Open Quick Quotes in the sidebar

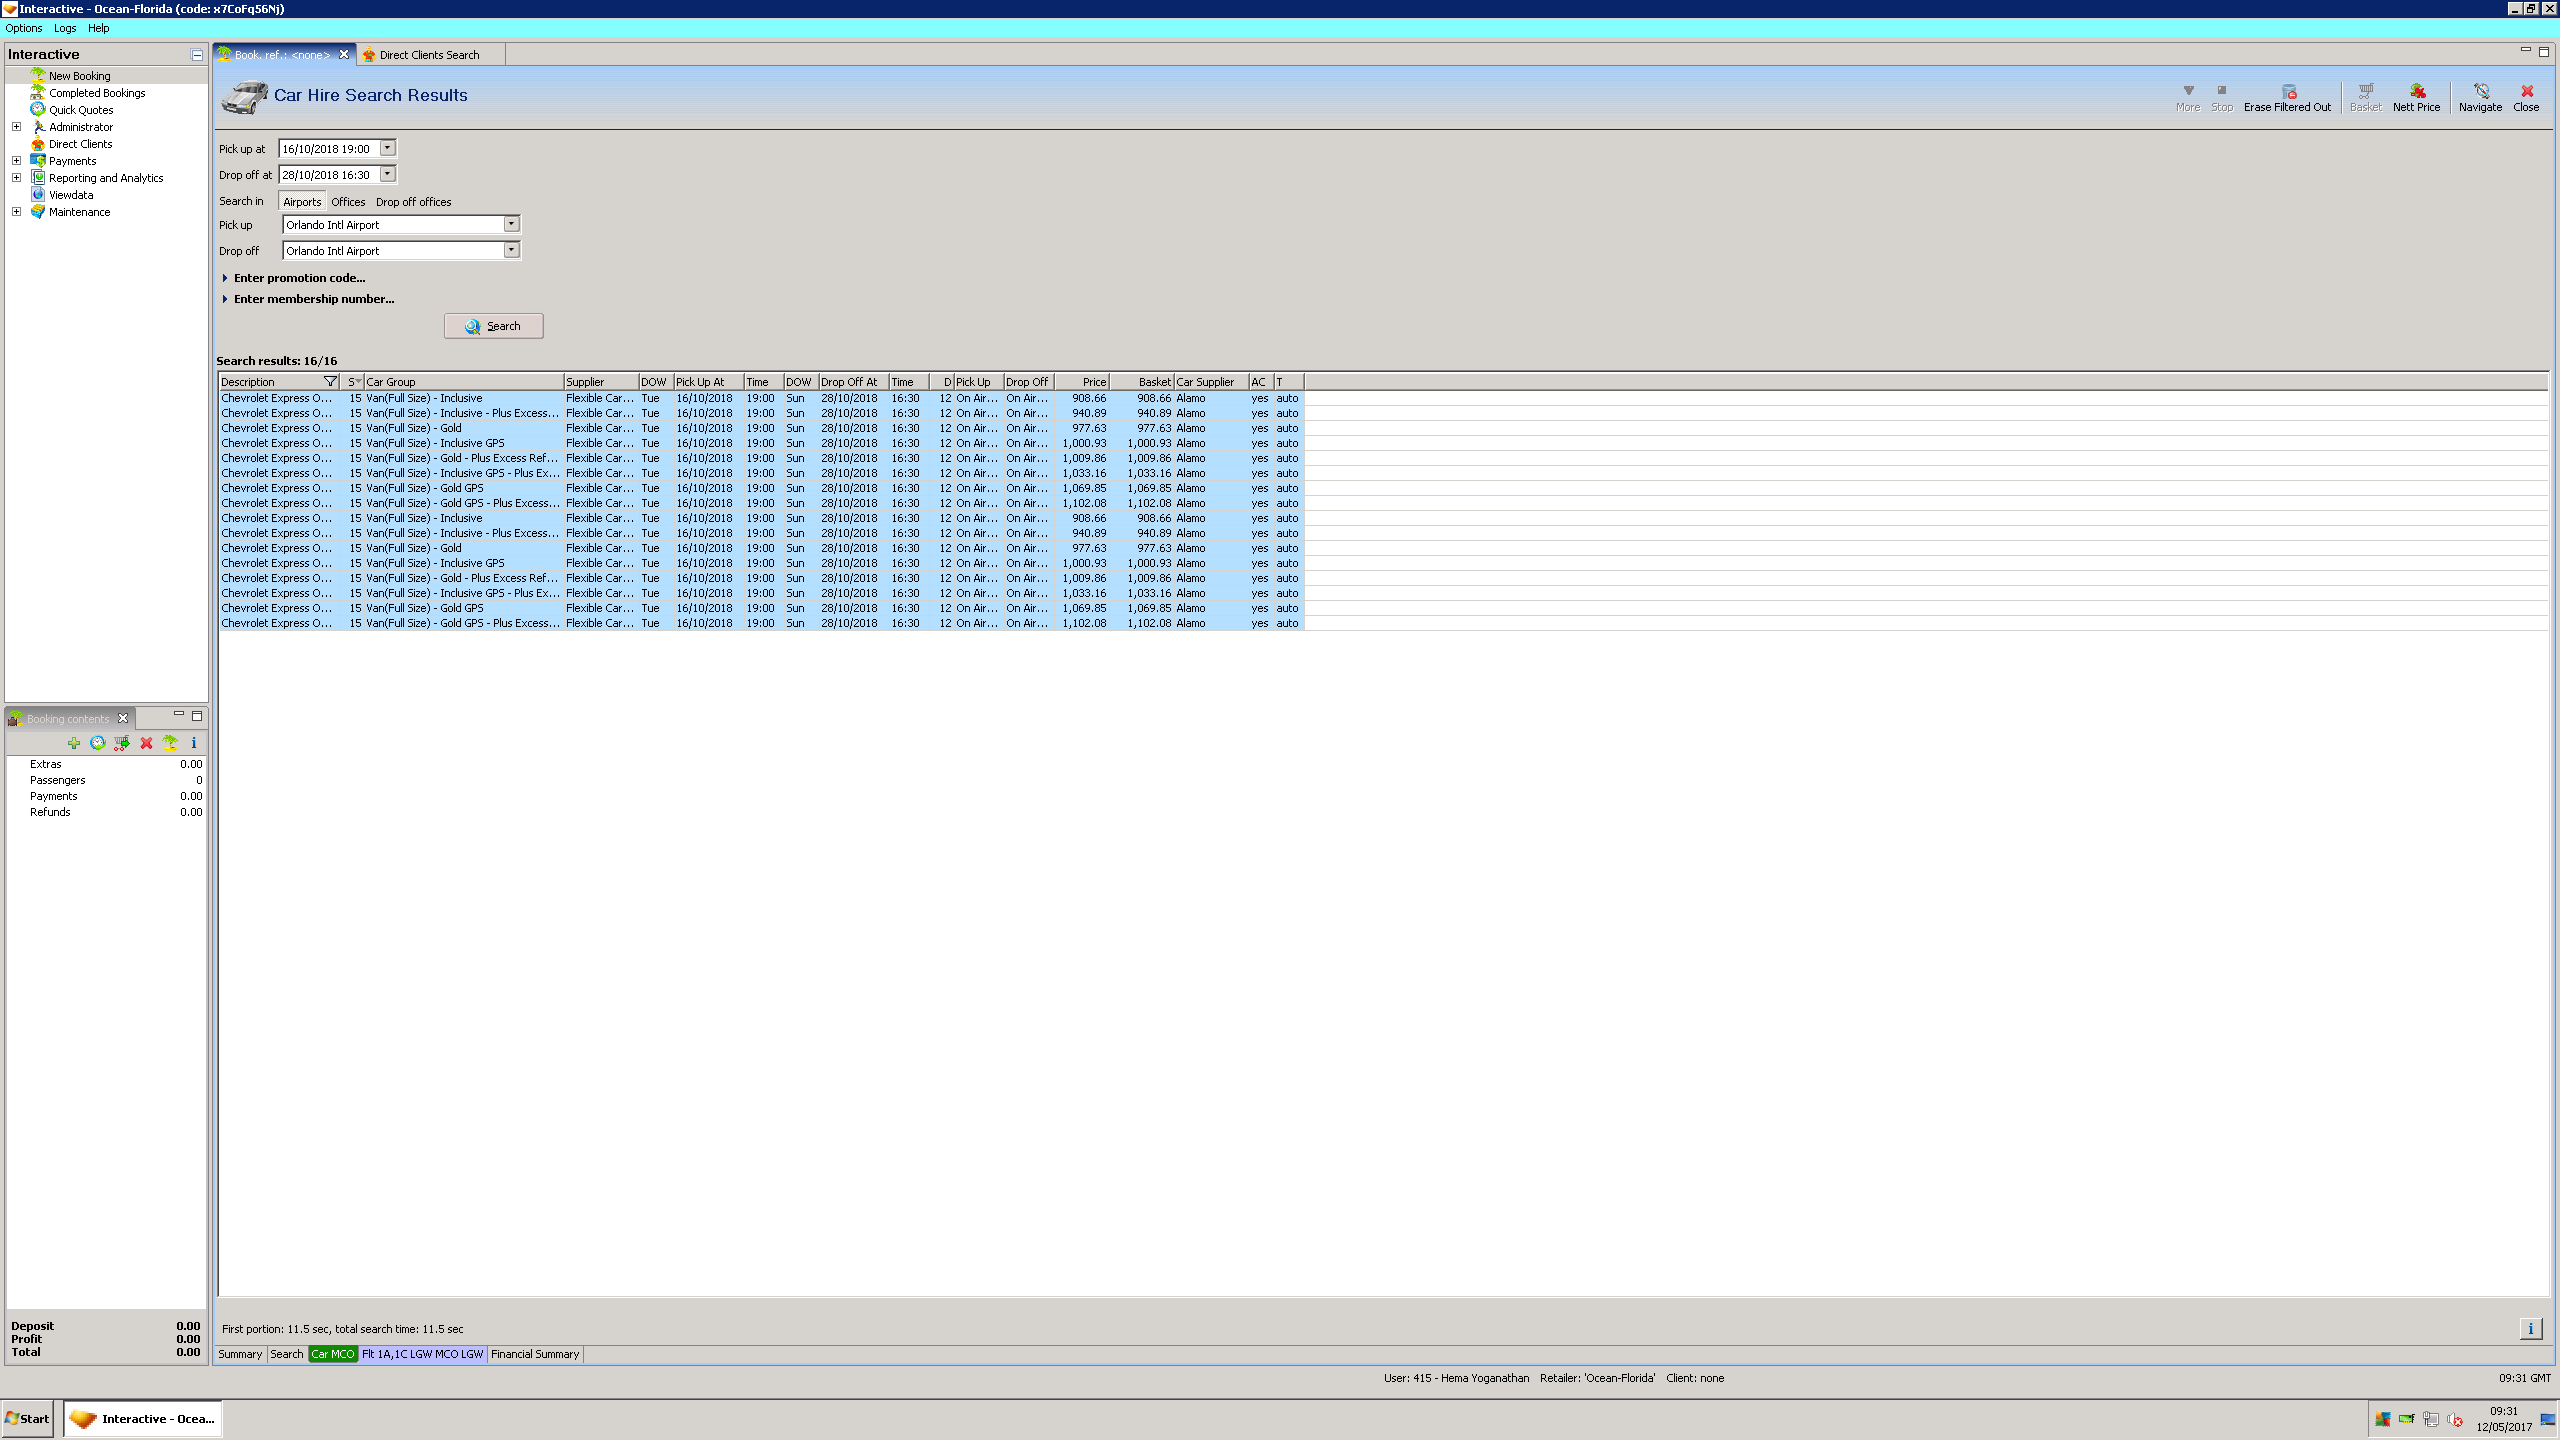click(x=81, y=110)
